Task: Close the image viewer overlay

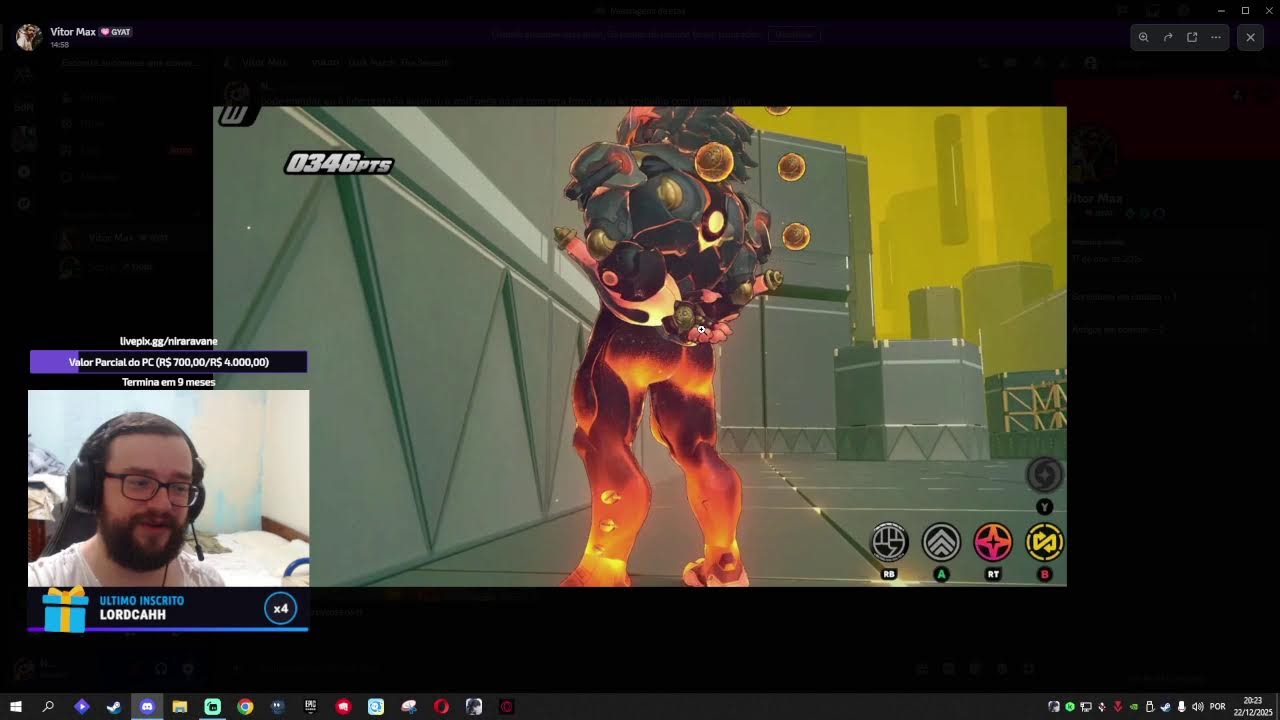Action: point(1250,37)
